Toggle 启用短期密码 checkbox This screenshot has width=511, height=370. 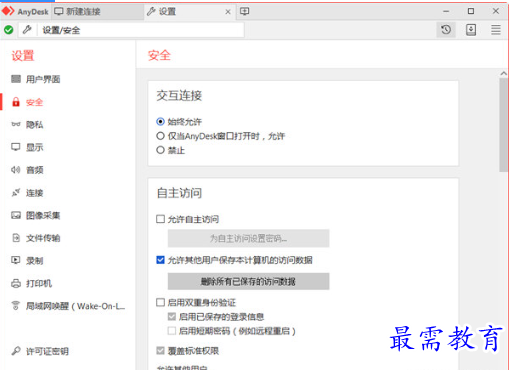click(172, 331)
